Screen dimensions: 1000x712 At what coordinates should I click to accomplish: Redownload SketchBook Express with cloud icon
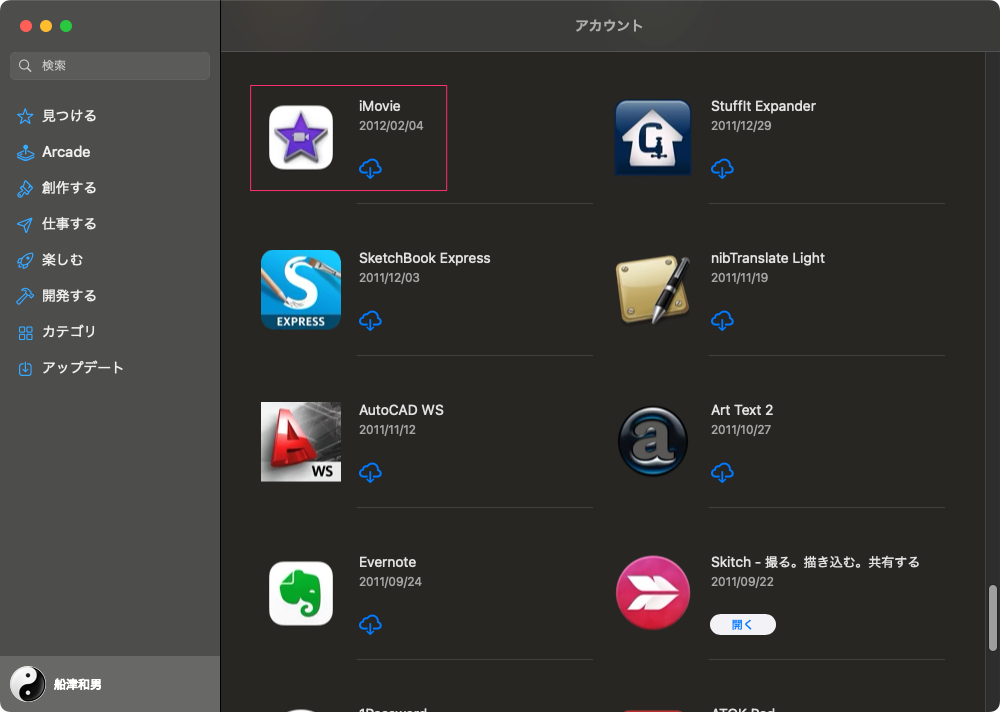point(370,321)
